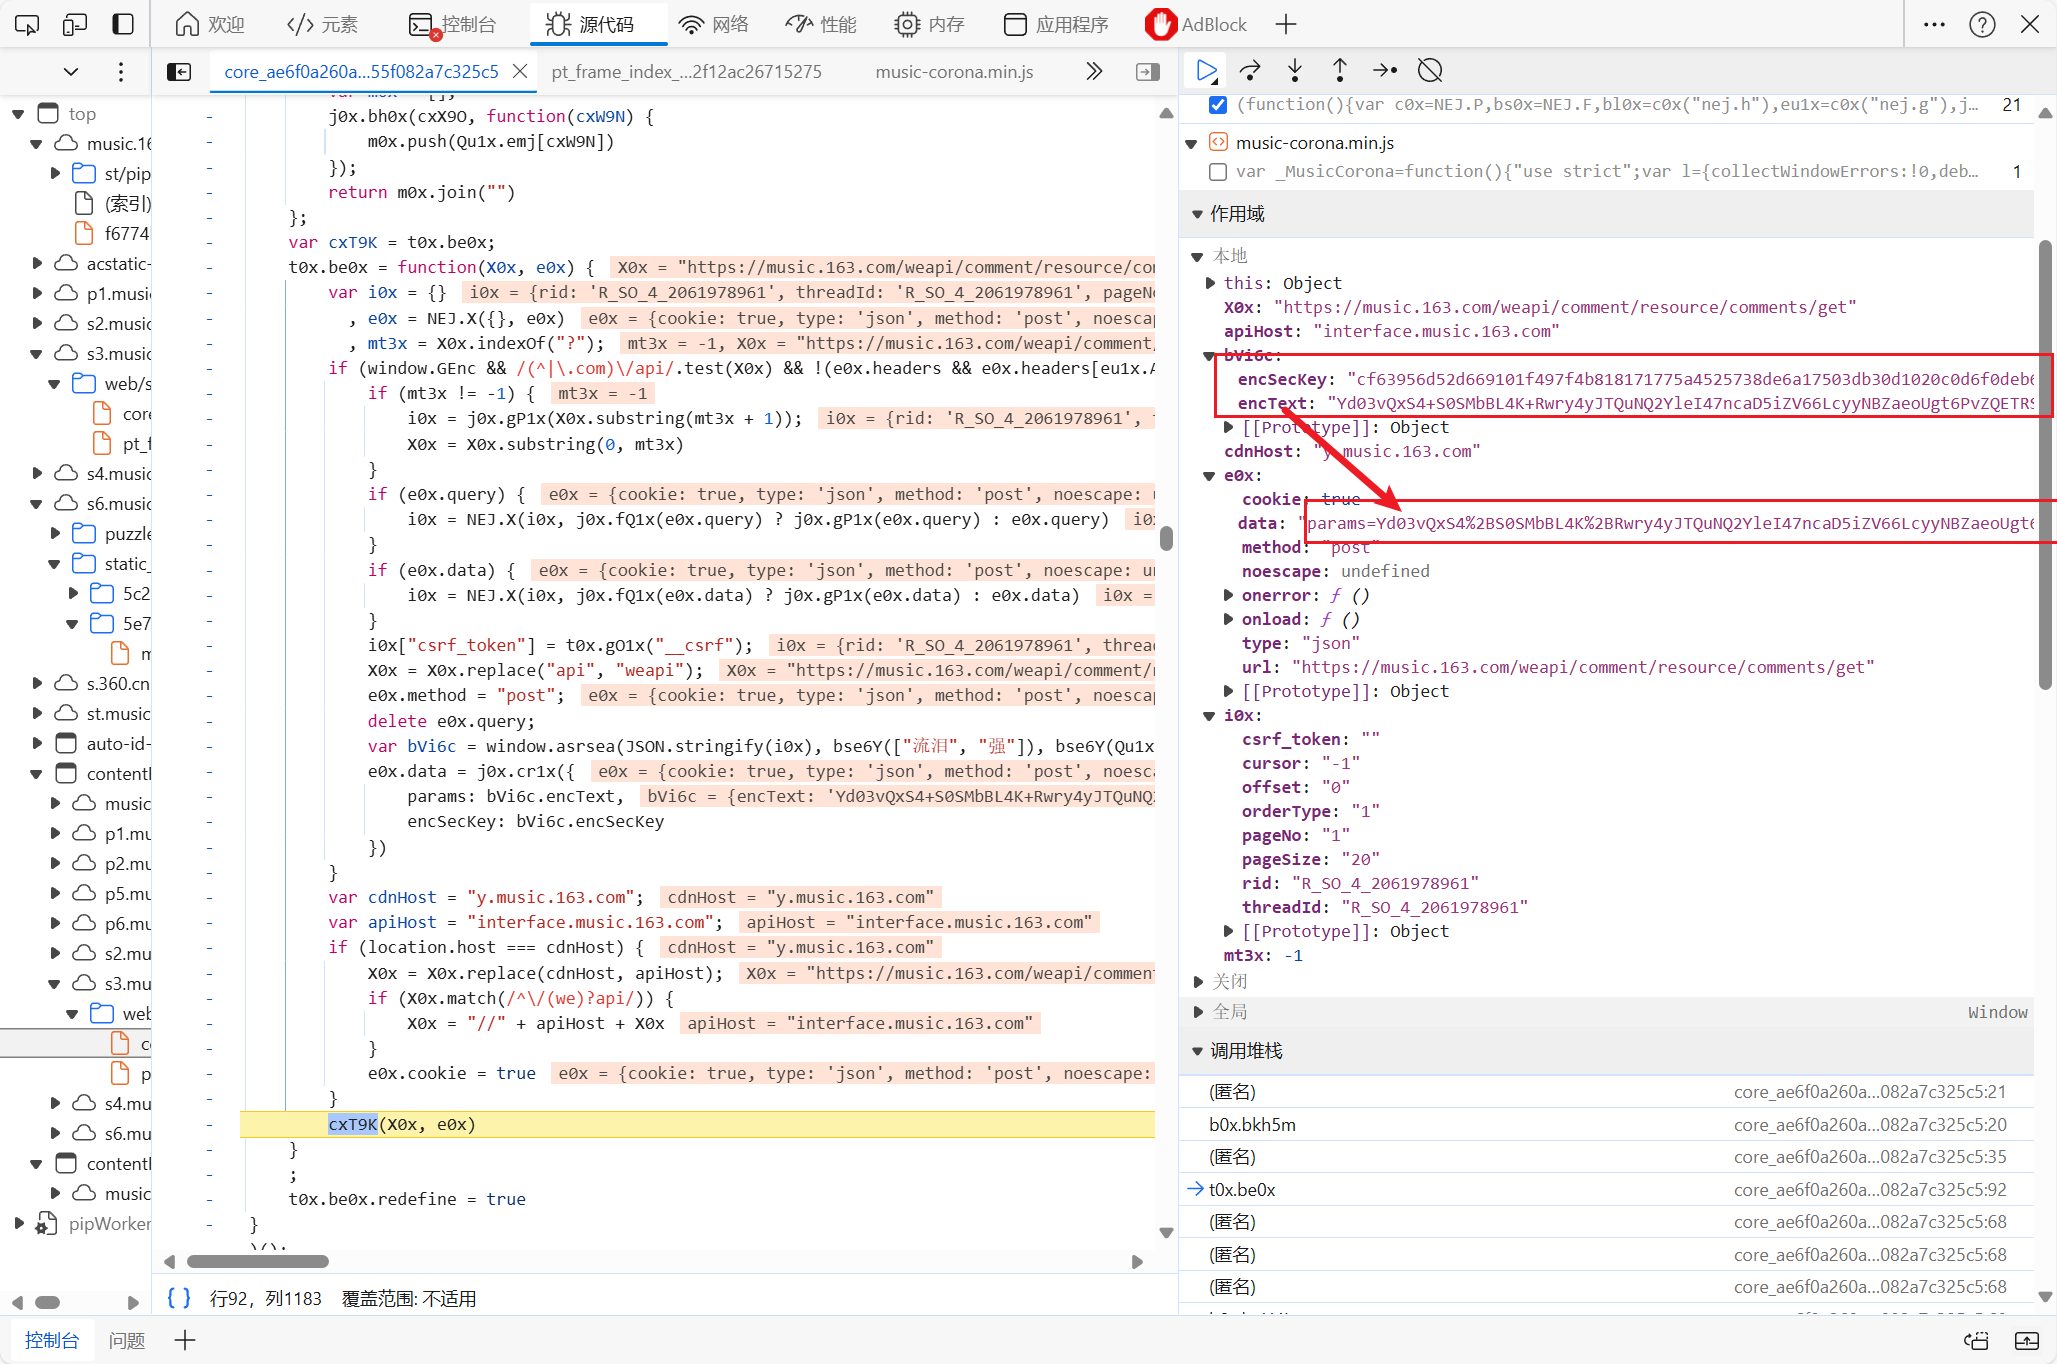2057x1364 pixels.
Task: Click the navigator horizontal scrollbar thumb
Action: 47,1302
